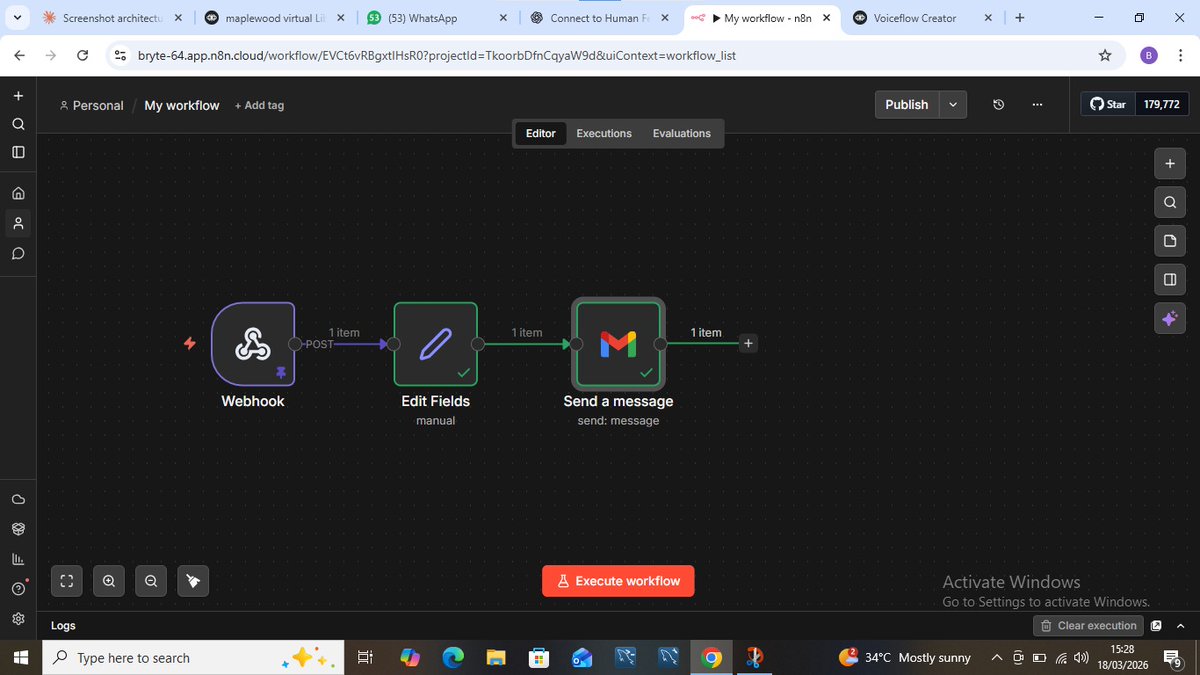Select the Edit Fields node
This screenshot has width=1200, height=675.
click(435, 344)
